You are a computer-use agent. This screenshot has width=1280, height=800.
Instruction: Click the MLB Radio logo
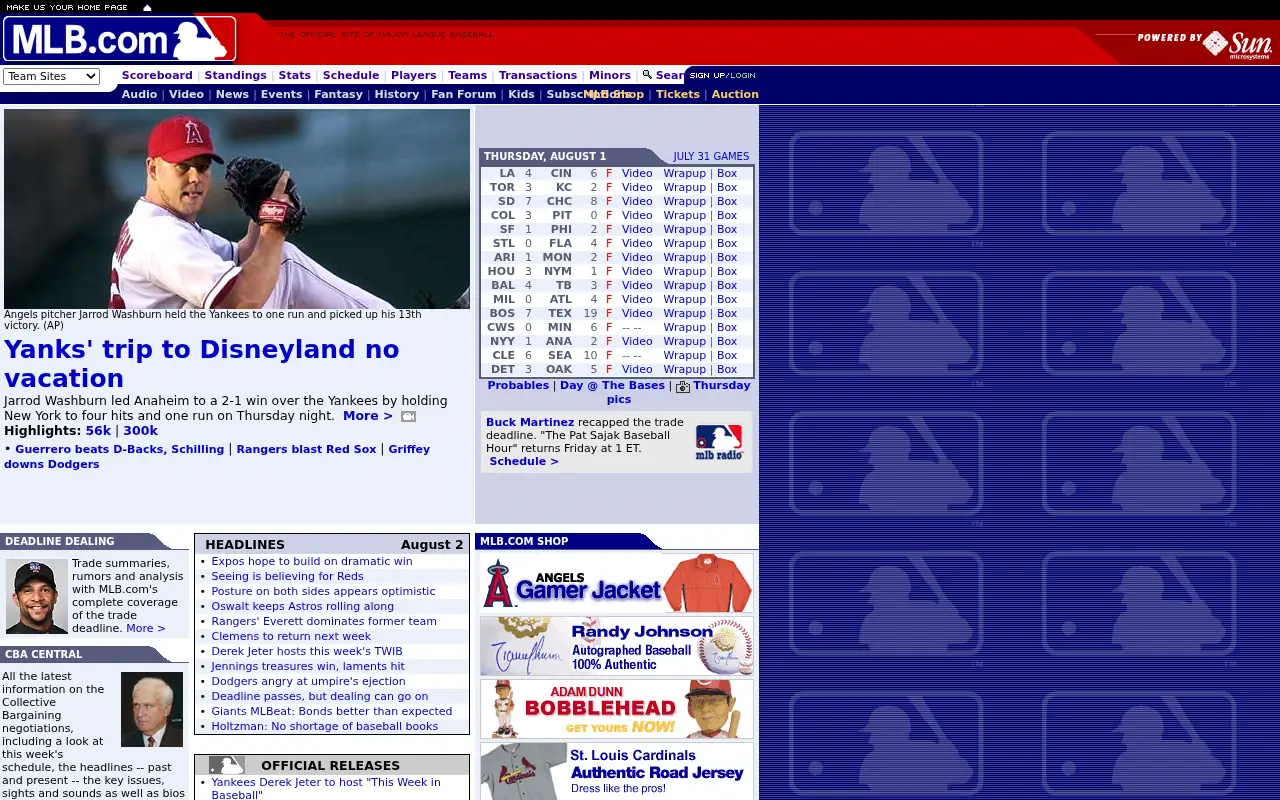pyautogui.click(x=719, y=442)
